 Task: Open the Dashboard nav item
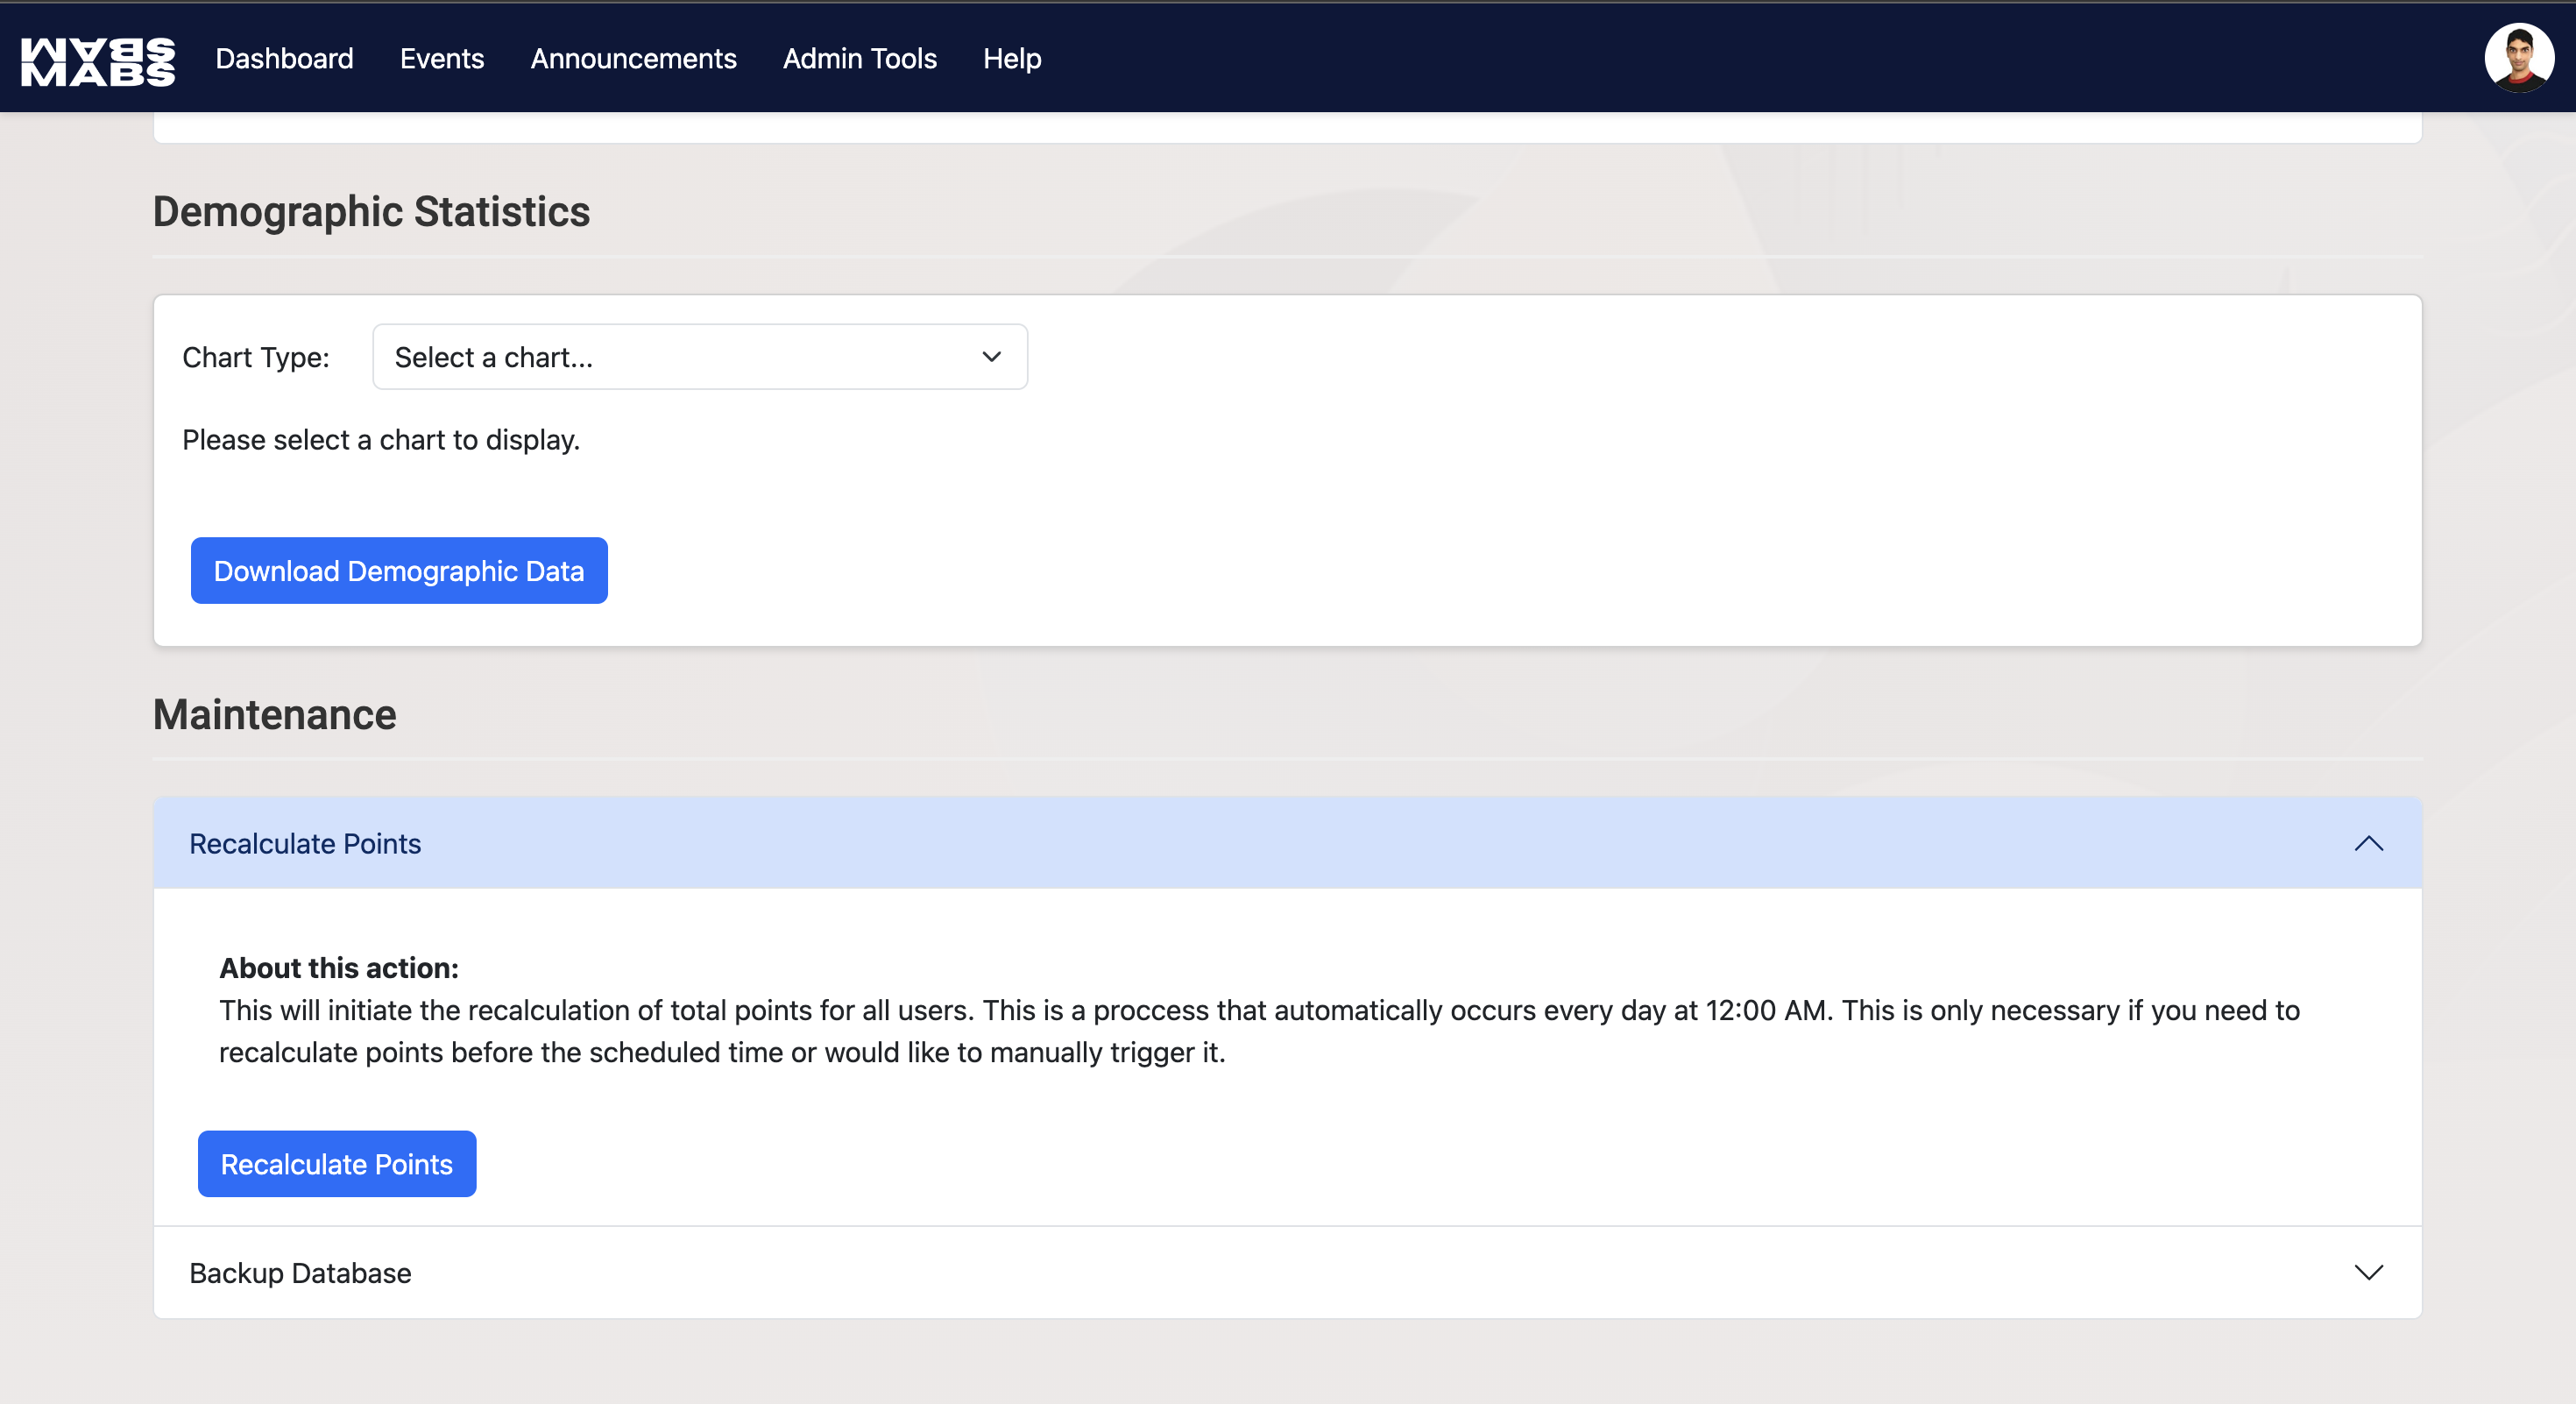tap(284, 59)
